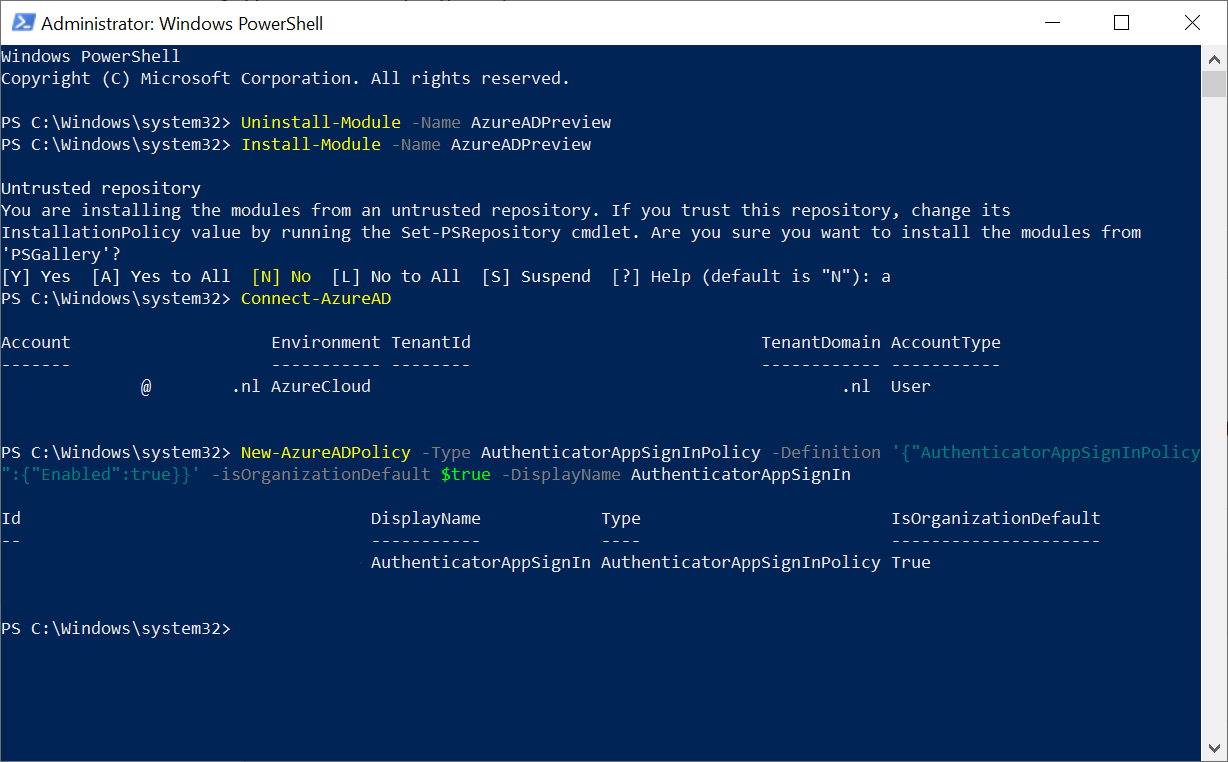Viewport: 1228px width, 762px height.
Task: Maximize the PowerShell window
Action: [1121, 23]
